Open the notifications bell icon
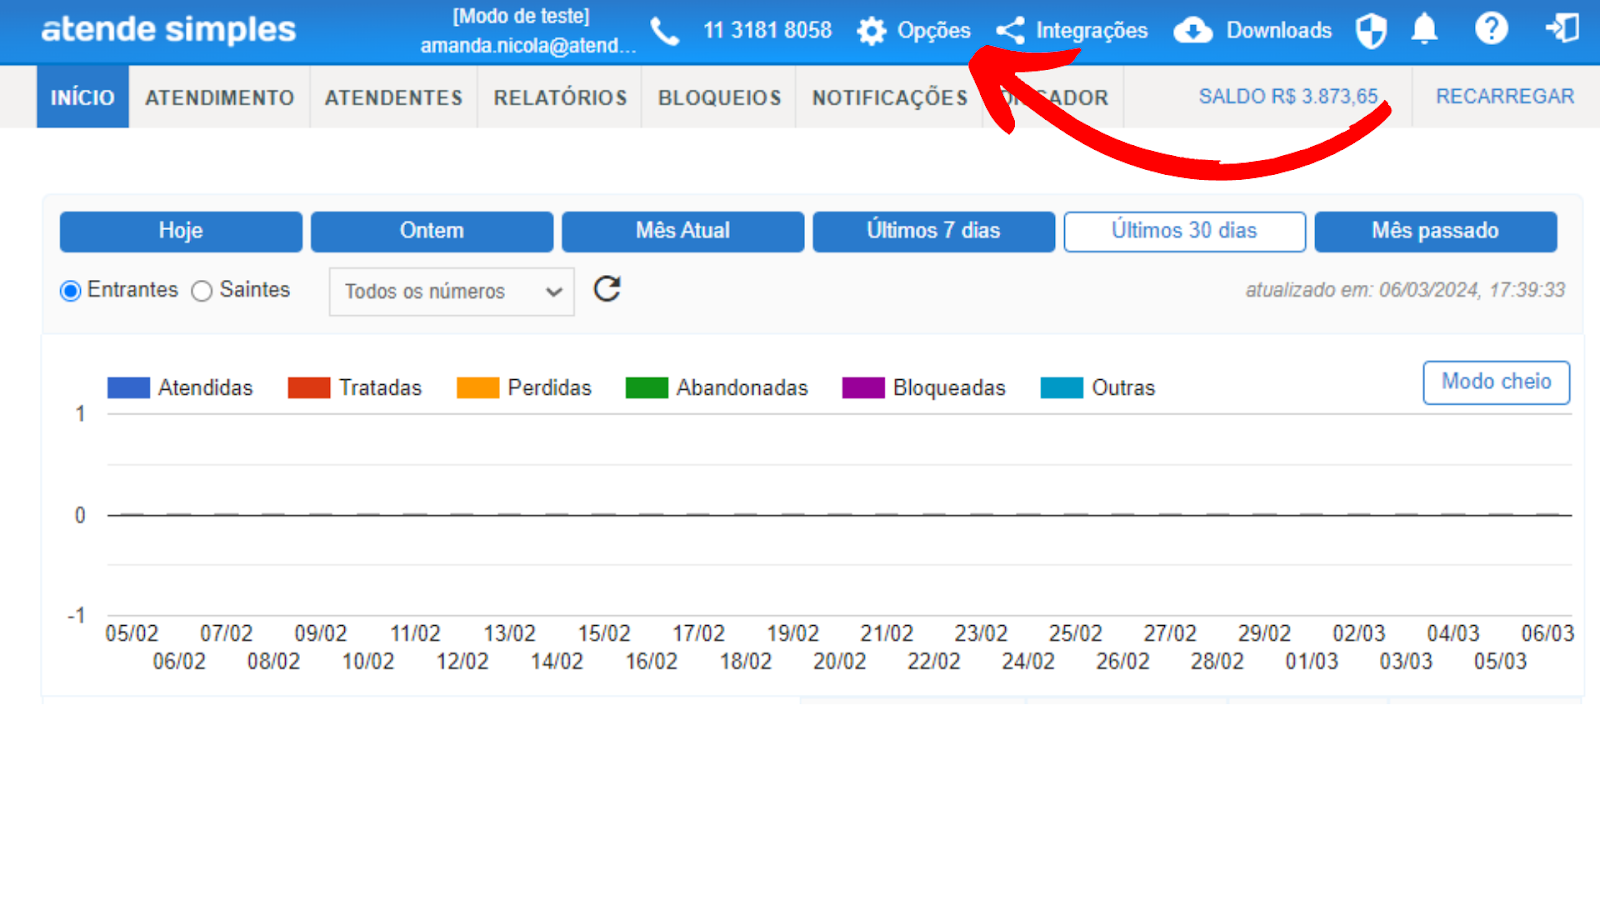 tap(1424, 30)
